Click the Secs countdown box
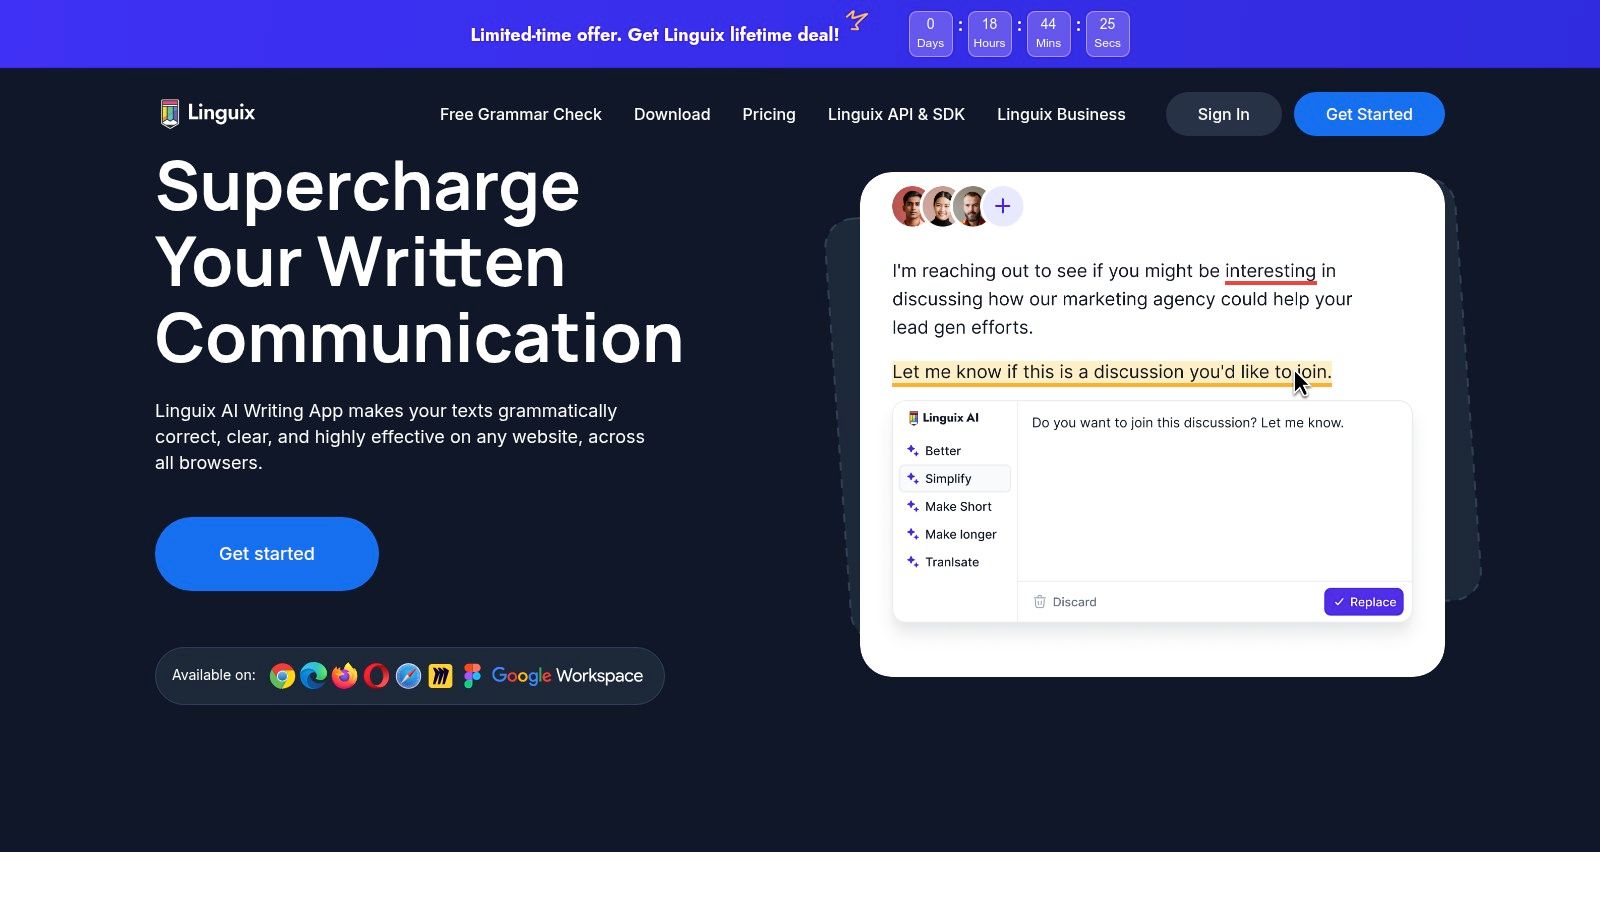Image resolution: width=1600 pixels, height=900 pixels. tap(1107, 34)
